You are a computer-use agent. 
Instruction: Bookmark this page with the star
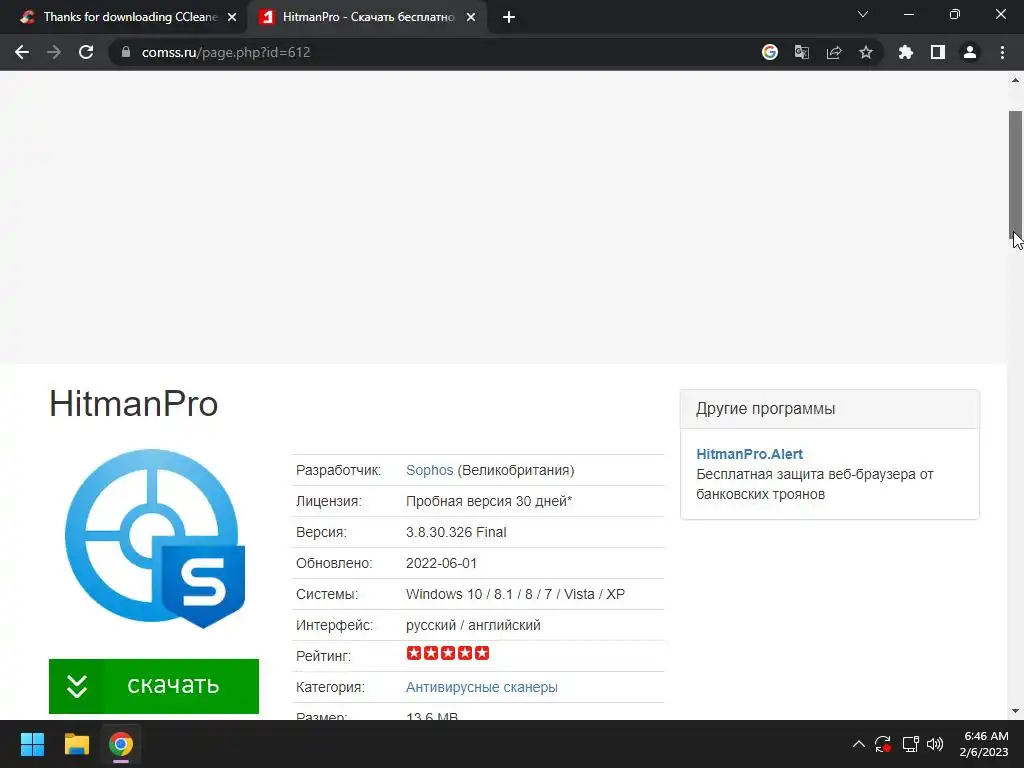click(x=866, y=52)
